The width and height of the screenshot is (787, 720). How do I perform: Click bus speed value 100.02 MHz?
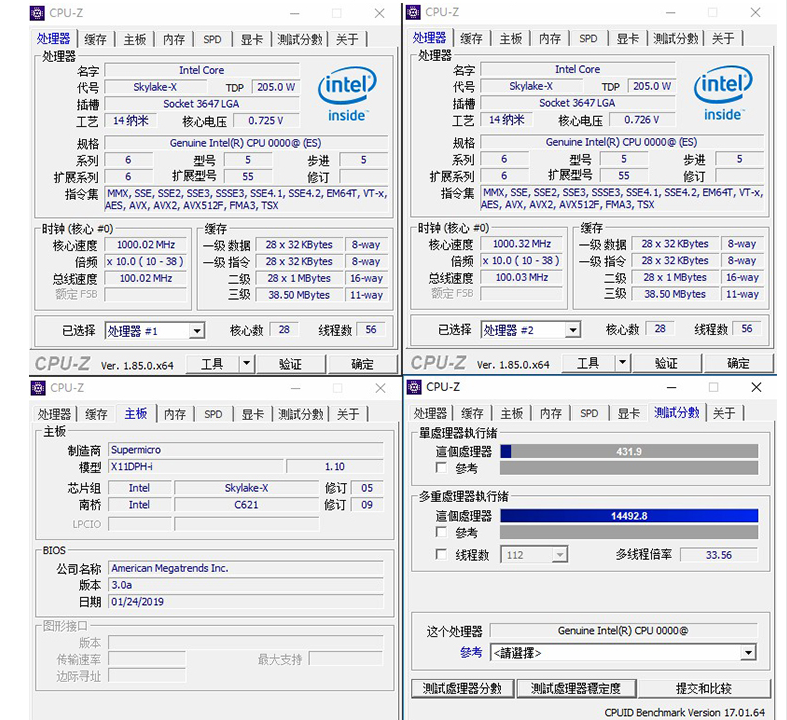point(146,278)
